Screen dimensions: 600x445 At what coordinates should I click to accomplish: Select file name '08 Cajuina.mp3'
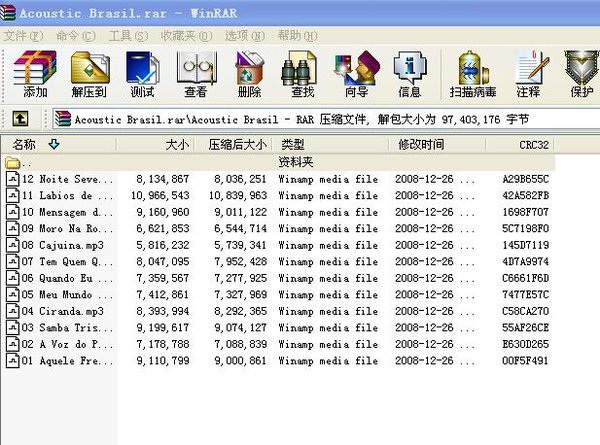(x=63, y=245)
